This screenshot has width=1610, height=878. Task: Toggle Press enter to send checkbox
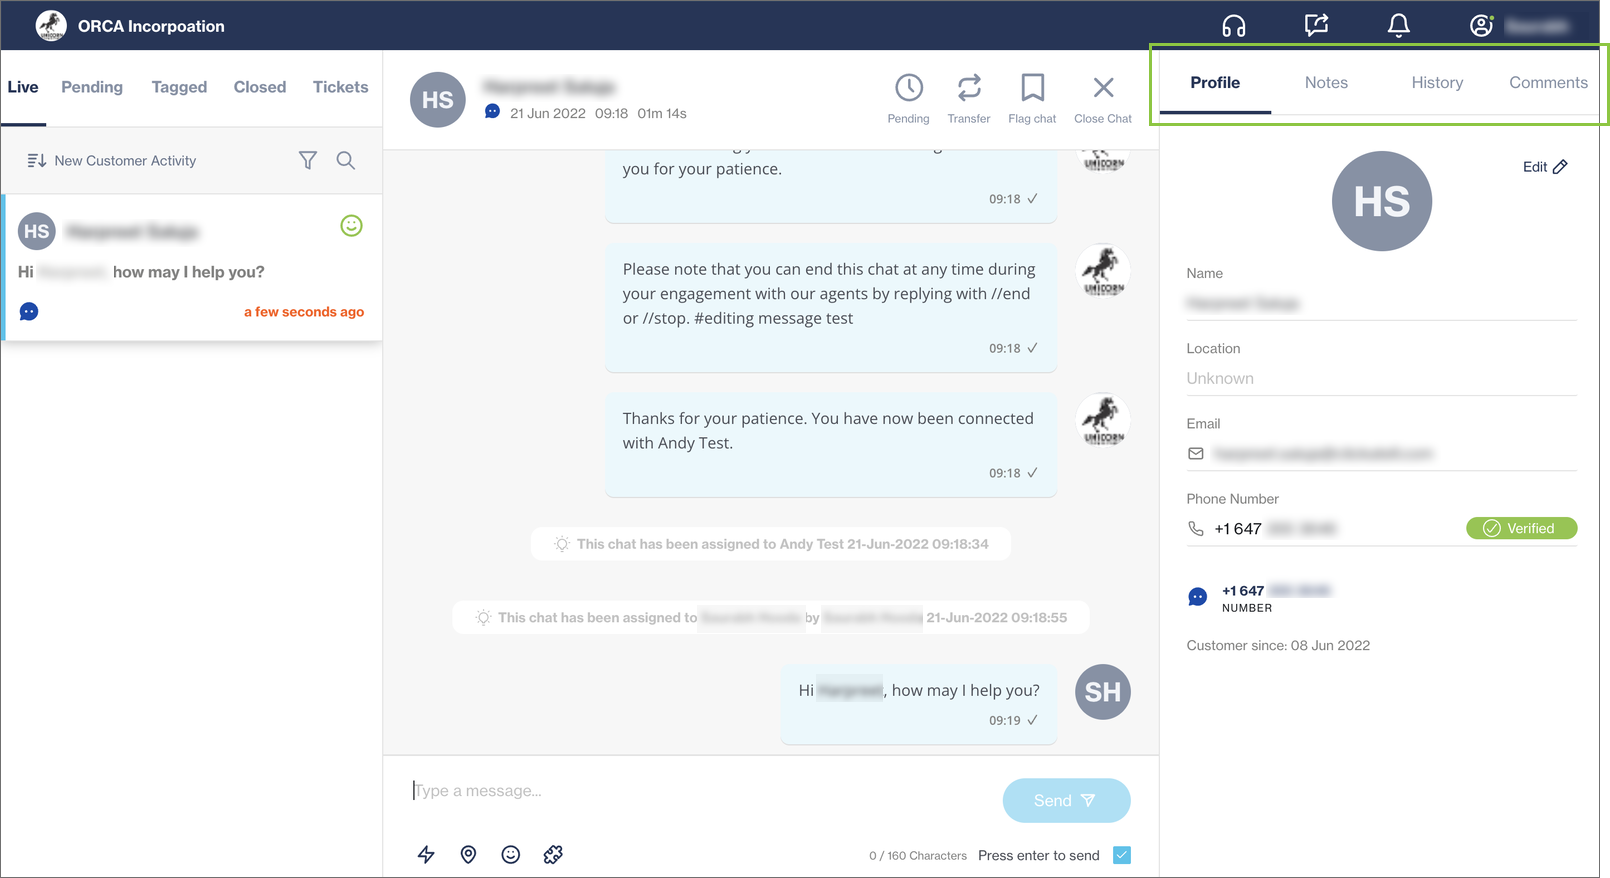[1122, 855]
